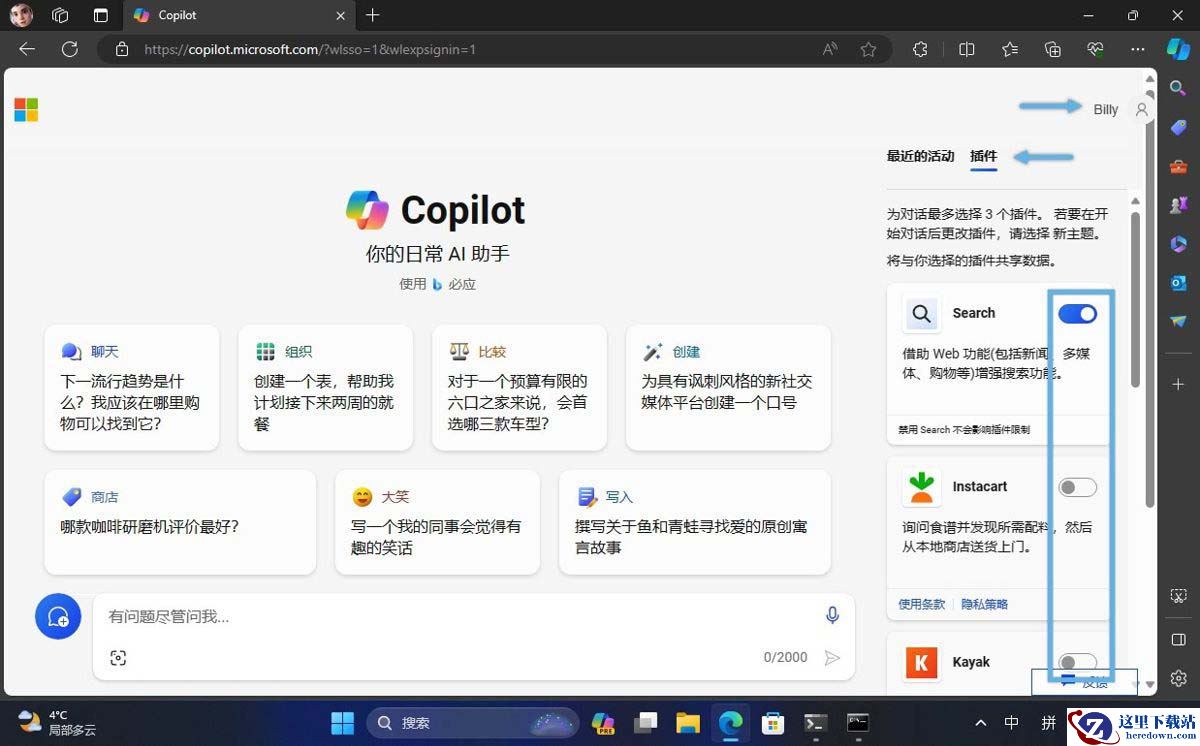The image size is (1200, 746).
Task: Open the Outlook icon in the Edge sidebar
Action: tap(1178, 282)
